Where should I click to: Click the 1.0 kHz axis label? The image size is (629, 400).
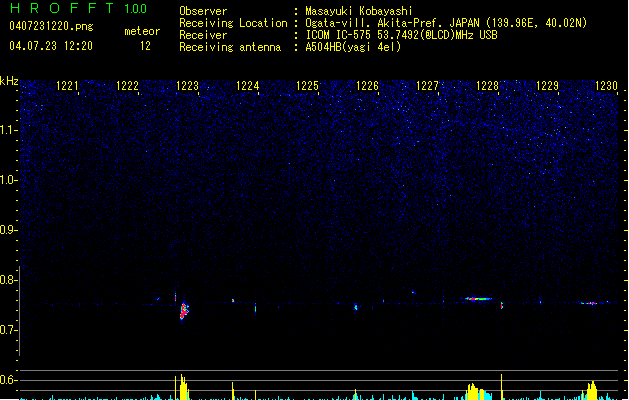point(8,180)
